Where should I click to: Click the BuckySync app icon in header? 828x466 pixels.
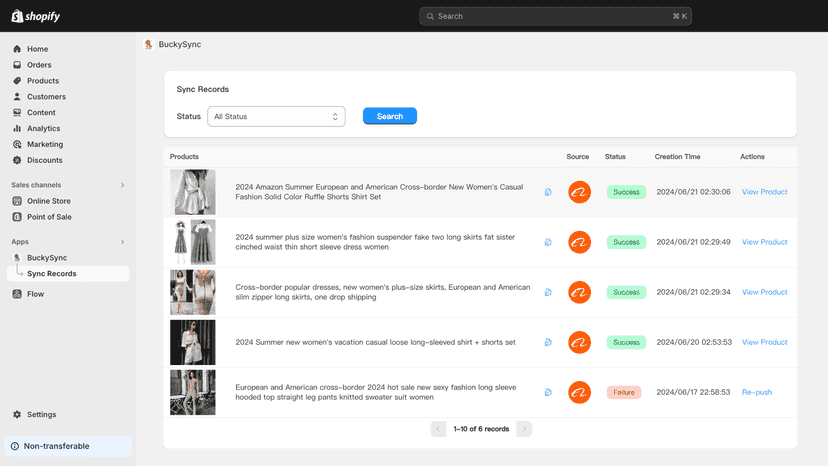(x=148, y=44)
